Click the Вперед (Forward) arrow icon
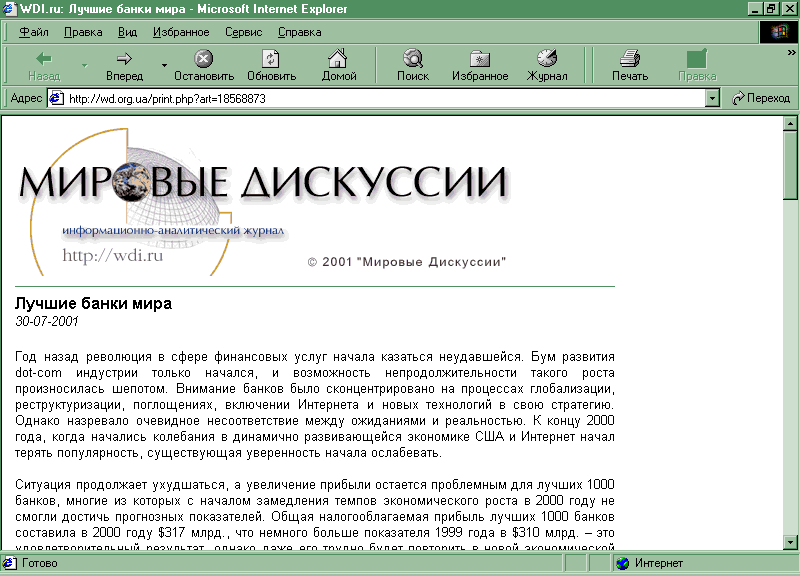This screenshot has height=576, width=800. pos(124,59)
